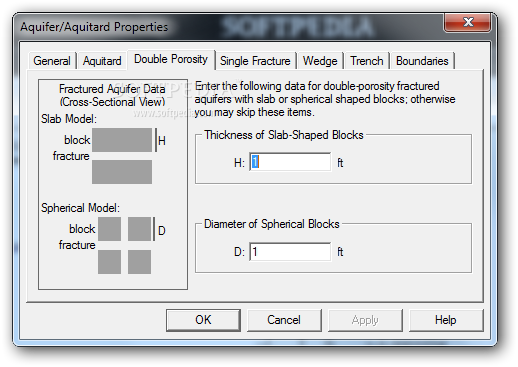
Task: Close the Aquifer/Aquitard Properties dialog
Action: coord(467,22)
